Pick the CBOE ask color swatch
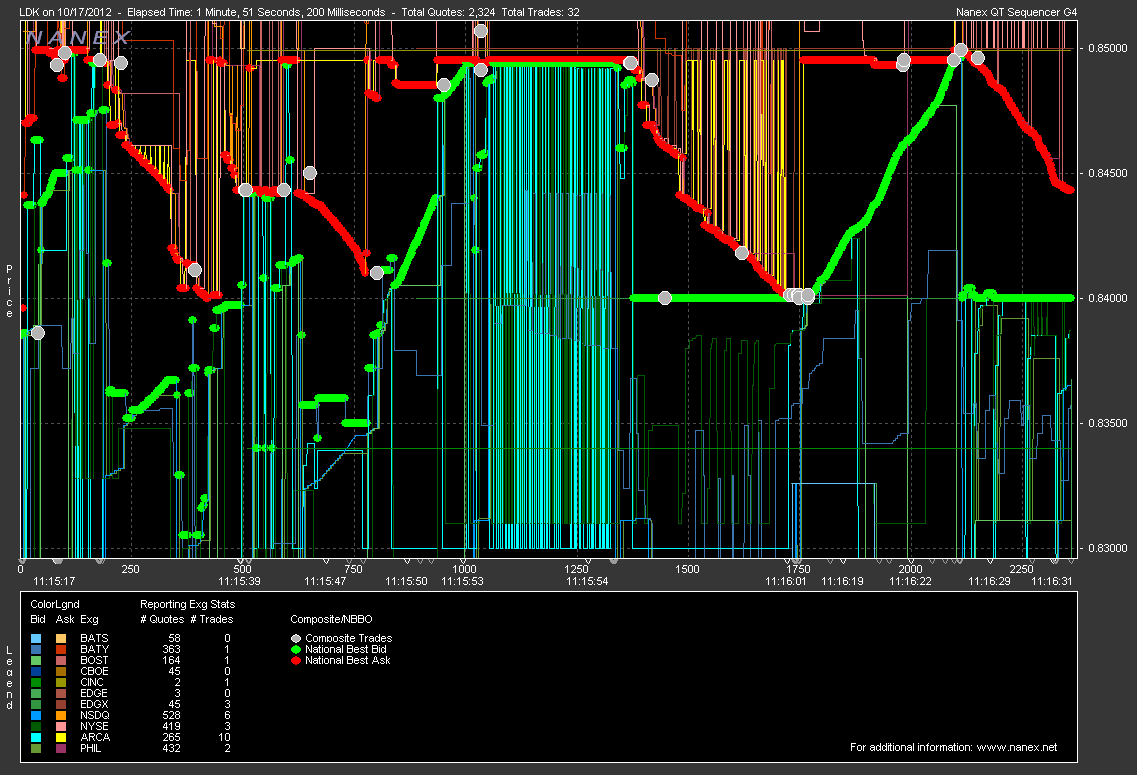 click(x=61, y=671)
